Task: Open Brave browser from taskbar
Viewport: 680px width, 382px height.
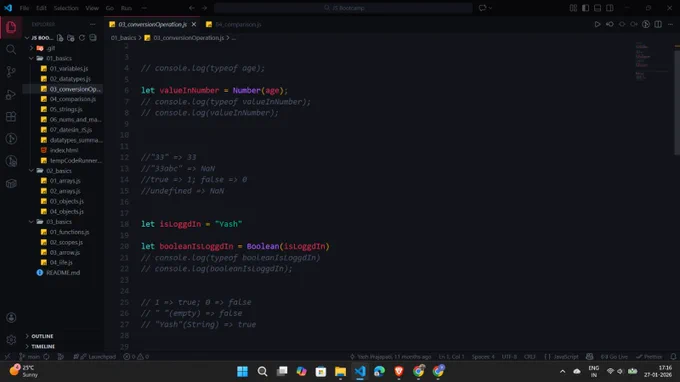Action: point(399,371)
